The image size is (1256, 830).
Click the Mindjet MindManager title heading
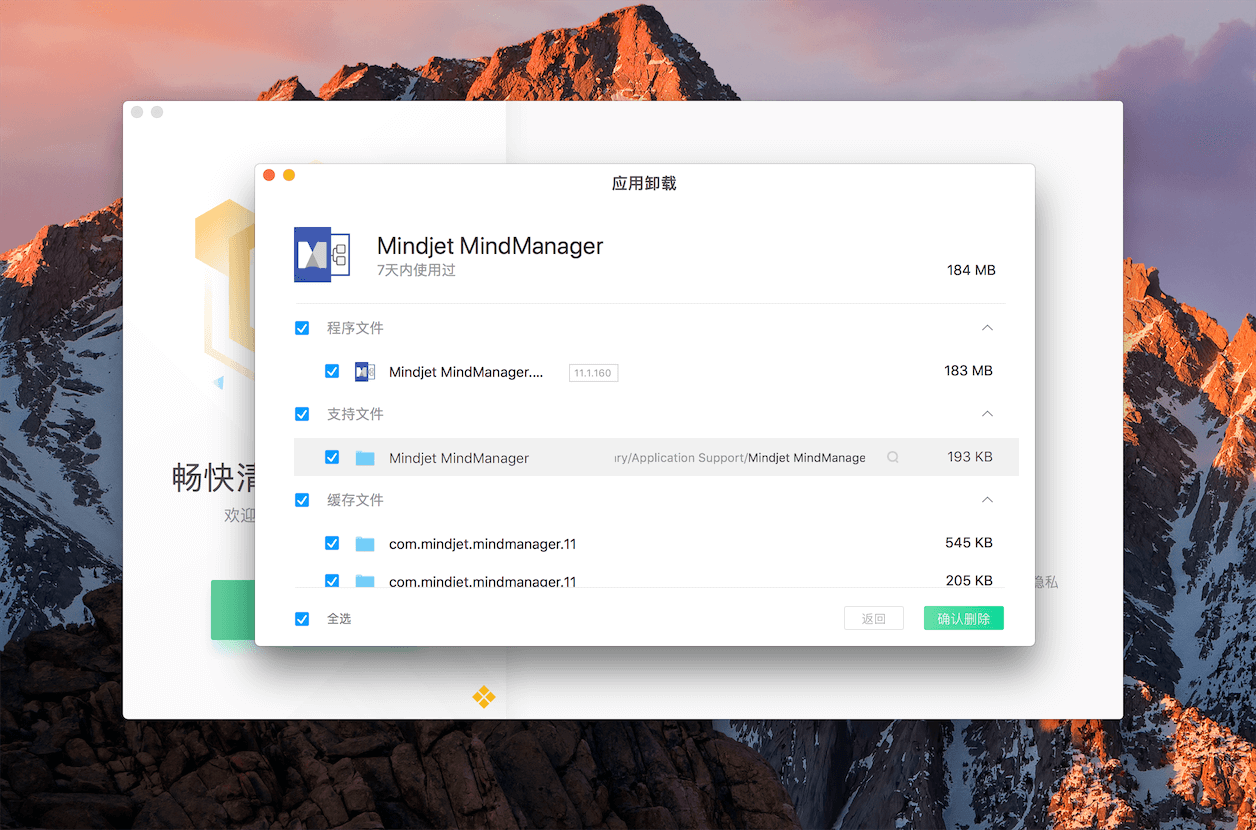(490, 245)
